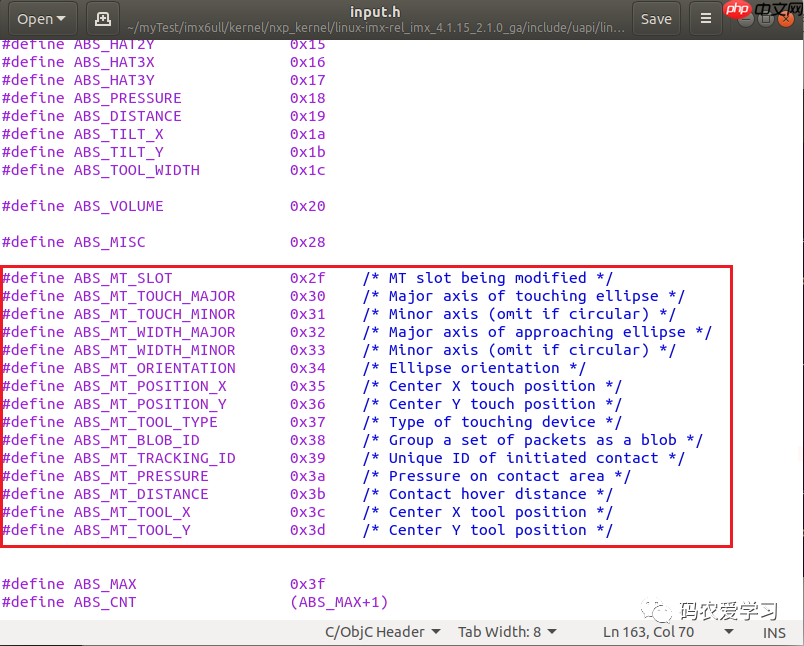The image size is (804, 646).
Task: Click ABS_VOLUME identifier
Action: [x=118, y=206]
